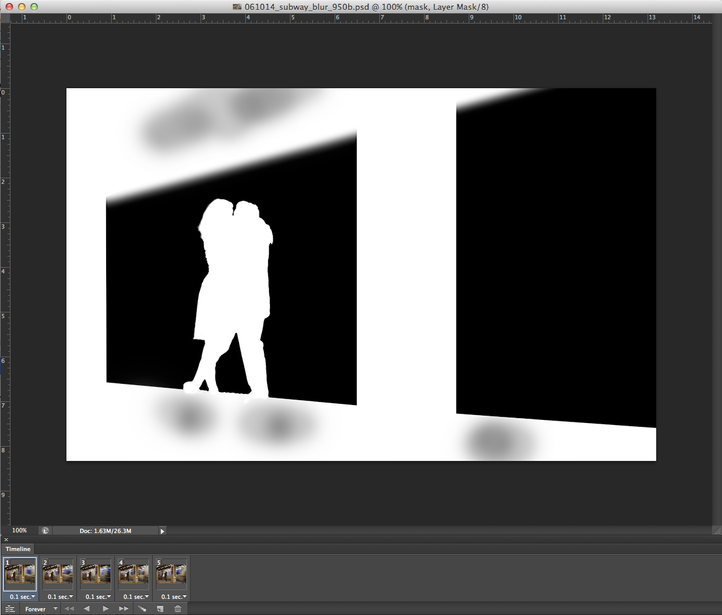722x615 pixels.
Task: Jump to the first animation frame
Action: (x=69, y=608)
